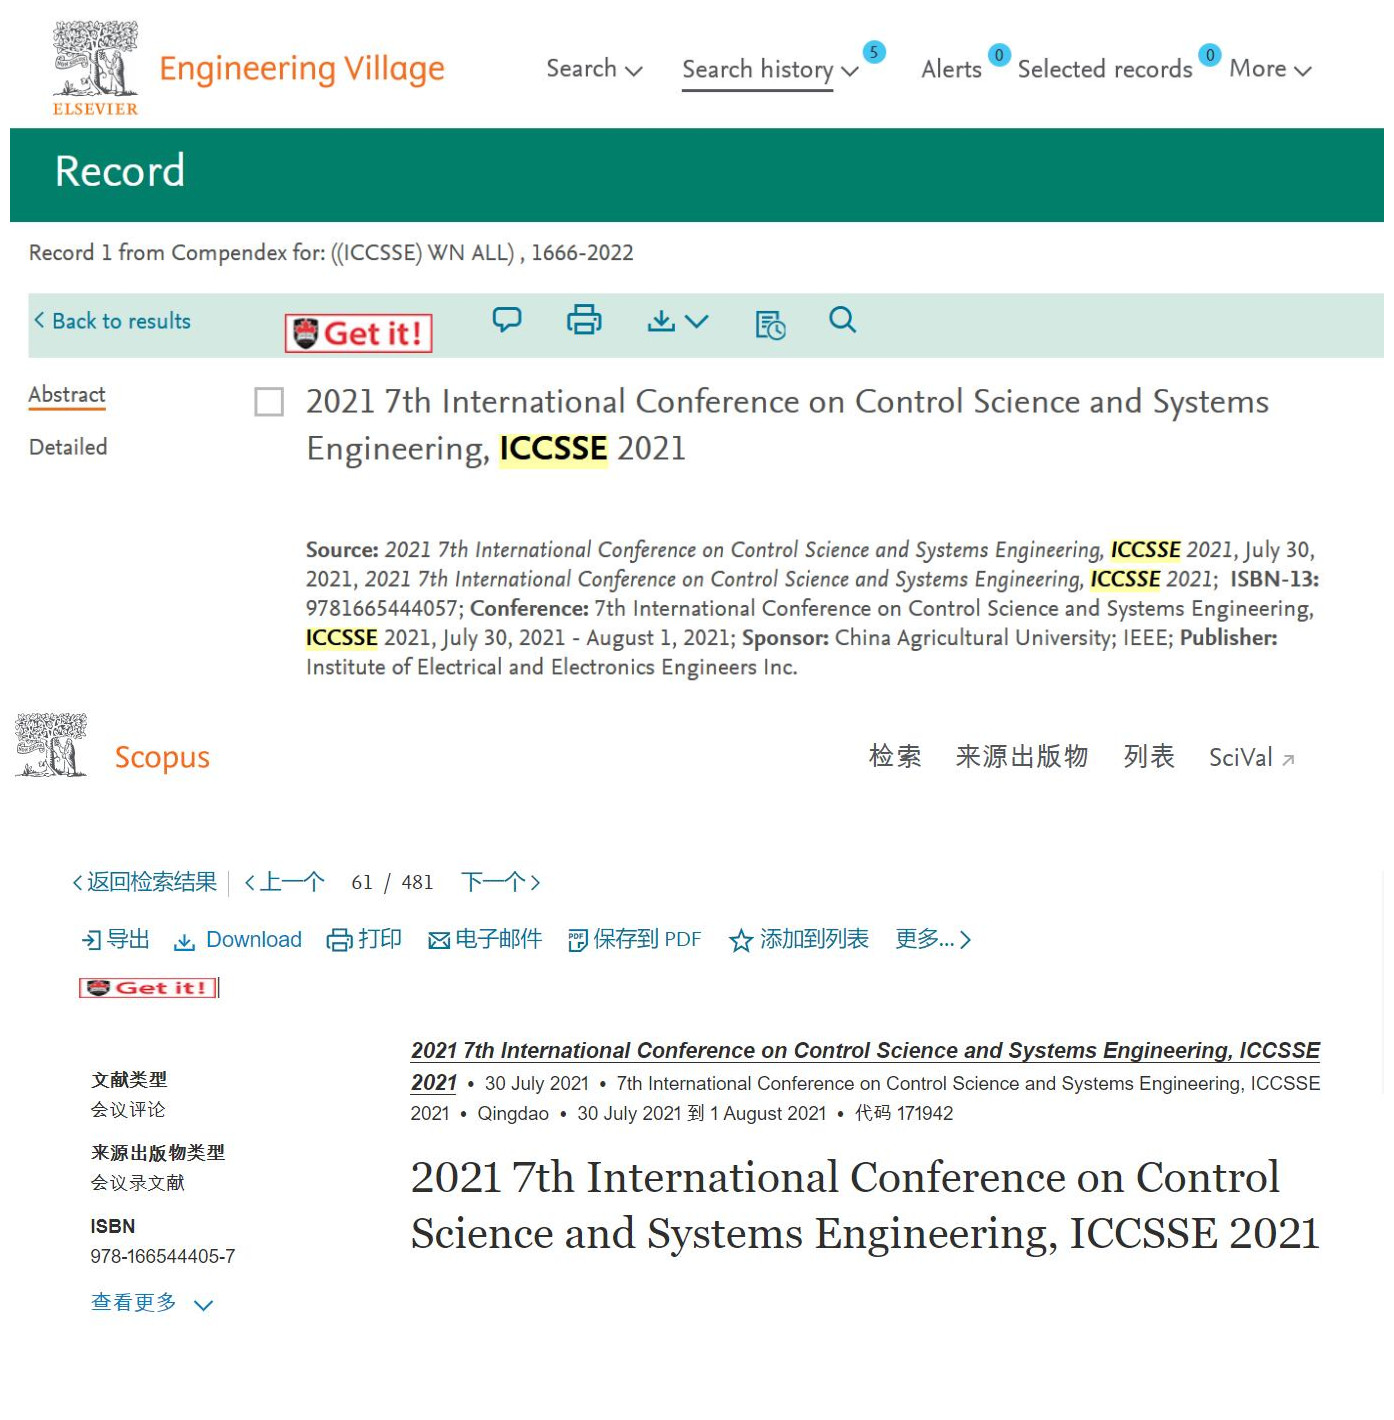Click the 会议录文献 source type text

pos(138,1182)
